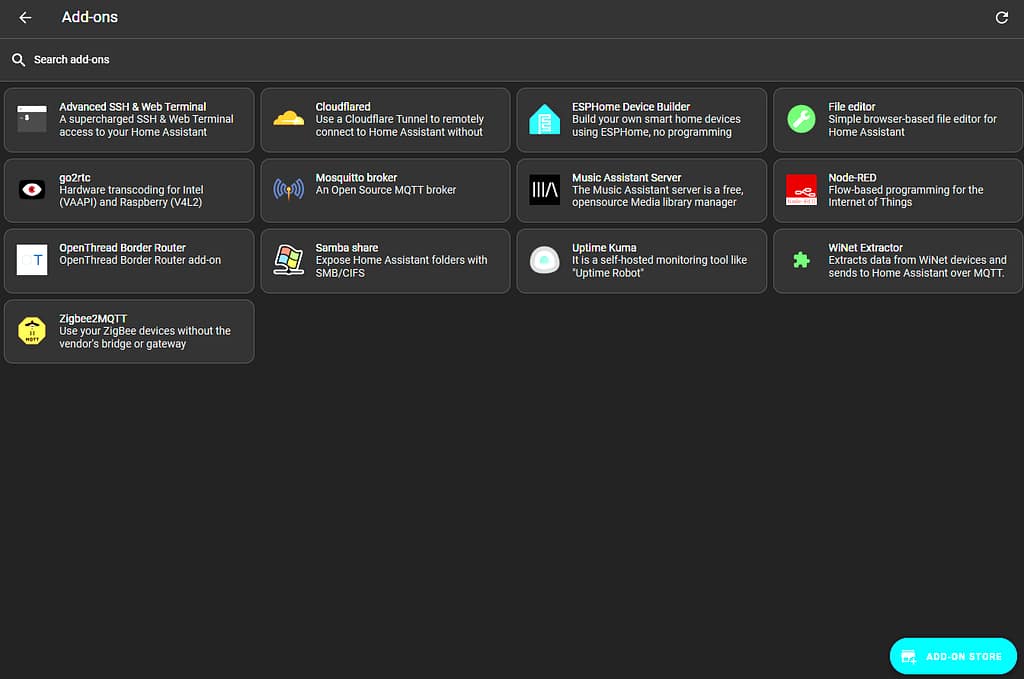Select the OpenThread Border Router title

click(122, 247)
